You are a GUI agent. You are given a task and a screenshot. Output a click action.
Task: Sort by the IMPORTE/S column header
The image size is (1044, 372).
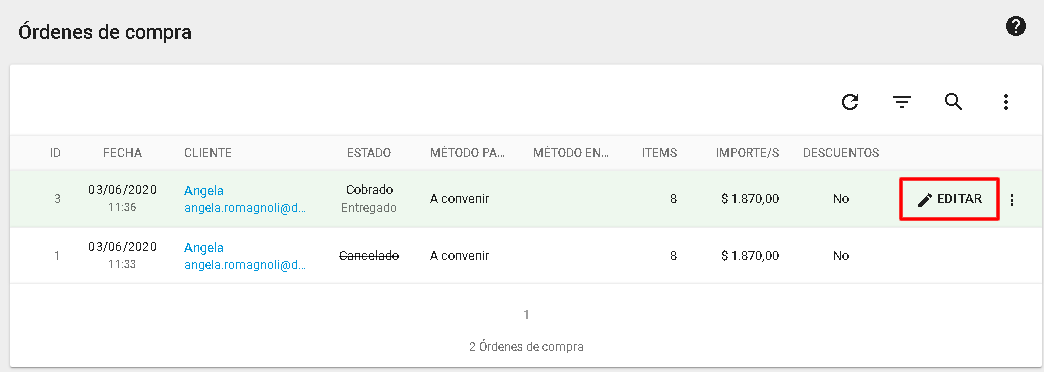click(747, 152)
